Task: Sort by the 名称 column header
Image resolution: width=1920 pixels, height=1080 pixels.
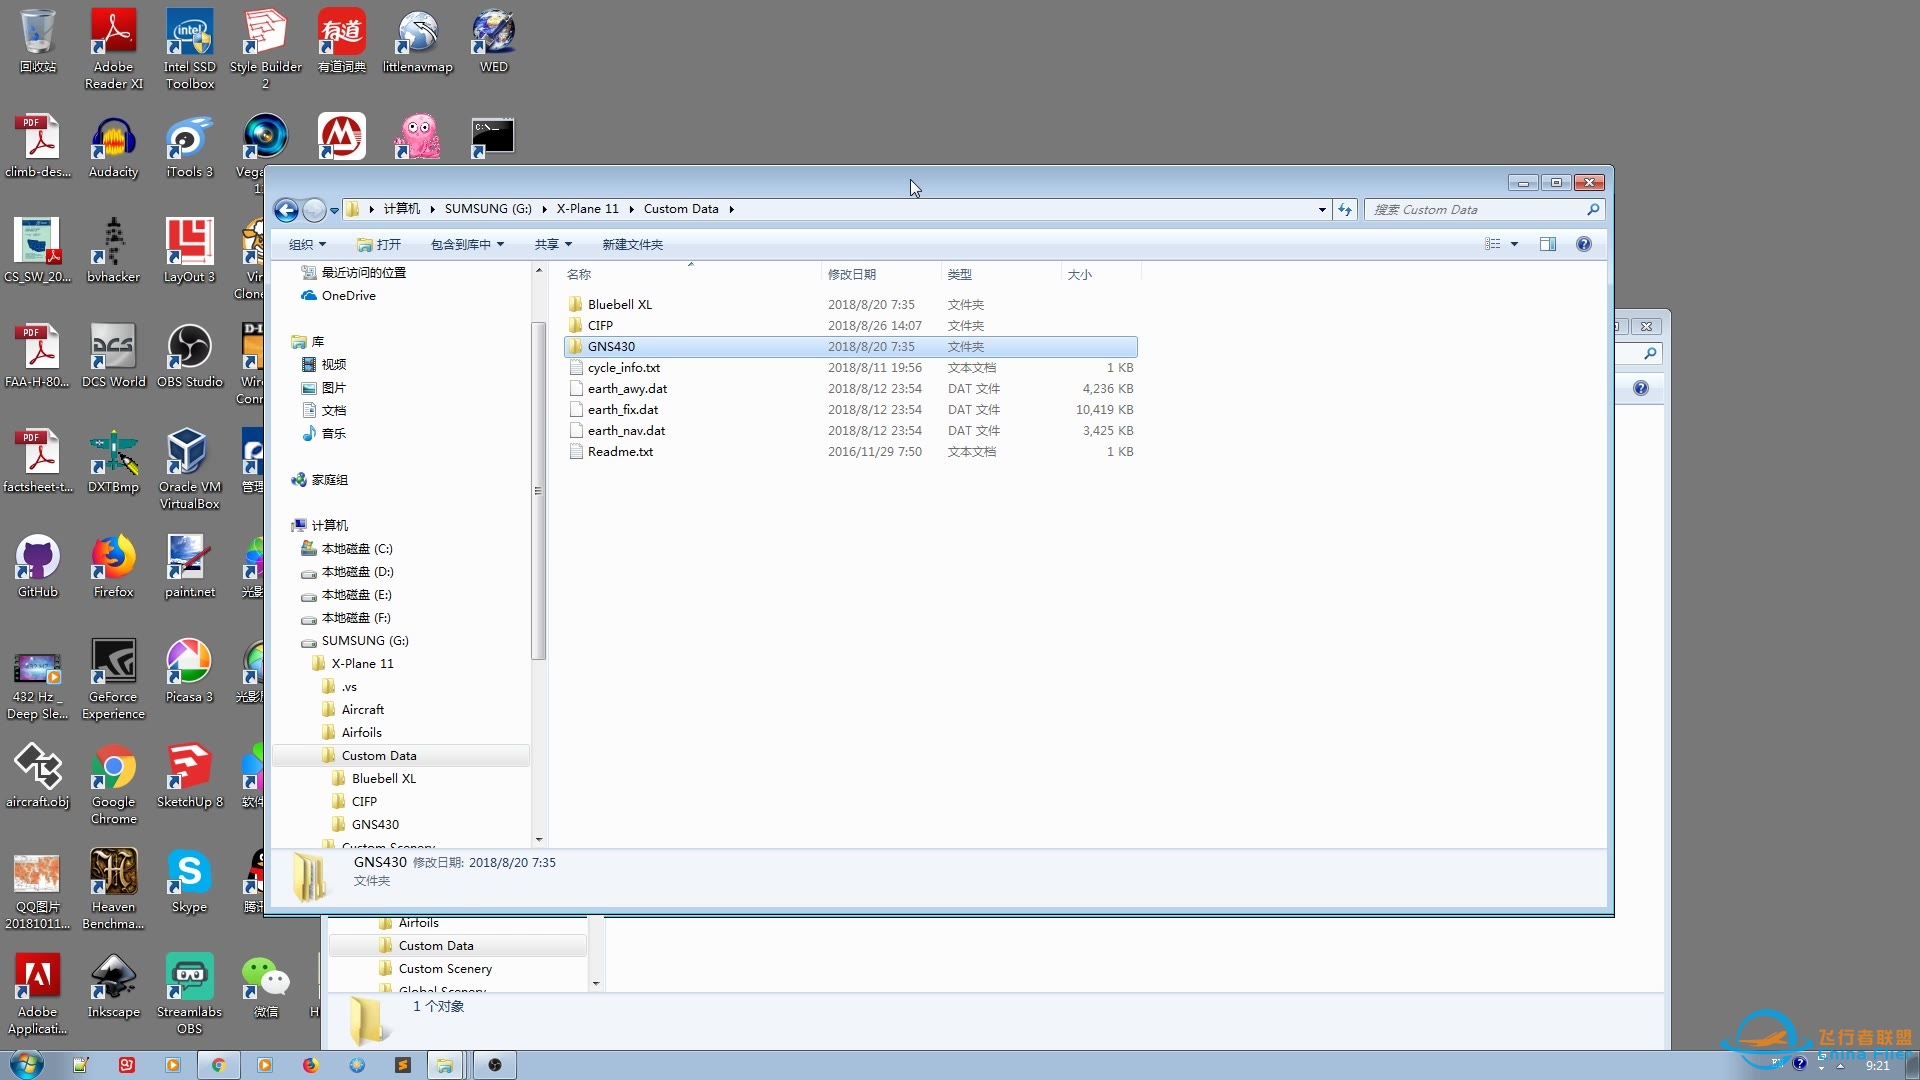Action: [690, 274]
